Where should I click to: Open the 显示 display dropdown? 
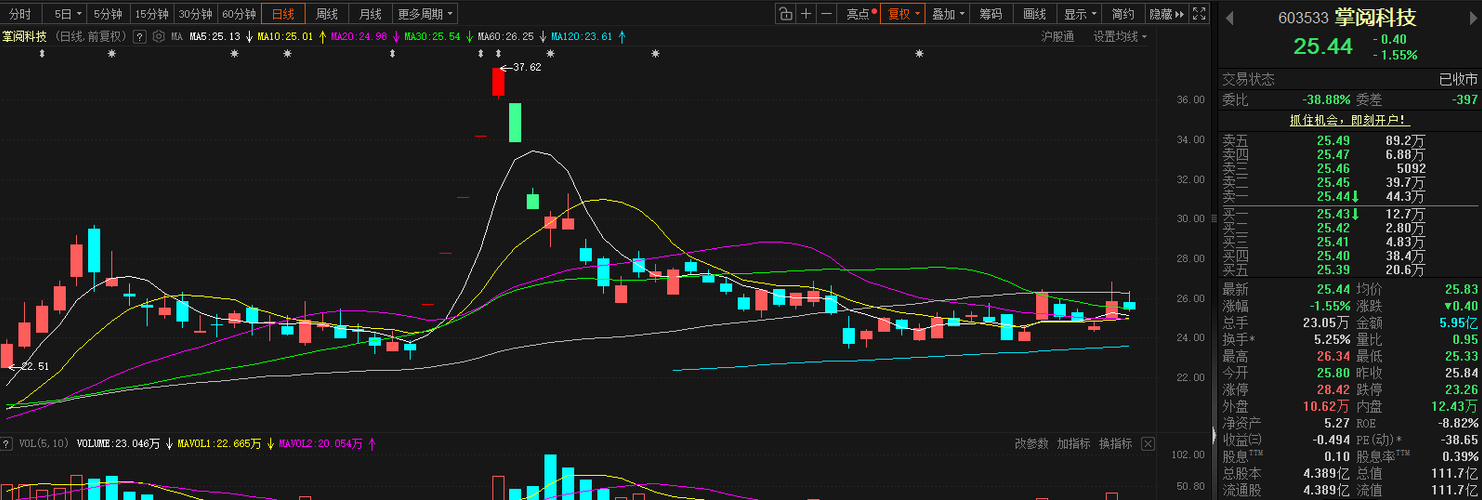click(1080, 14)
